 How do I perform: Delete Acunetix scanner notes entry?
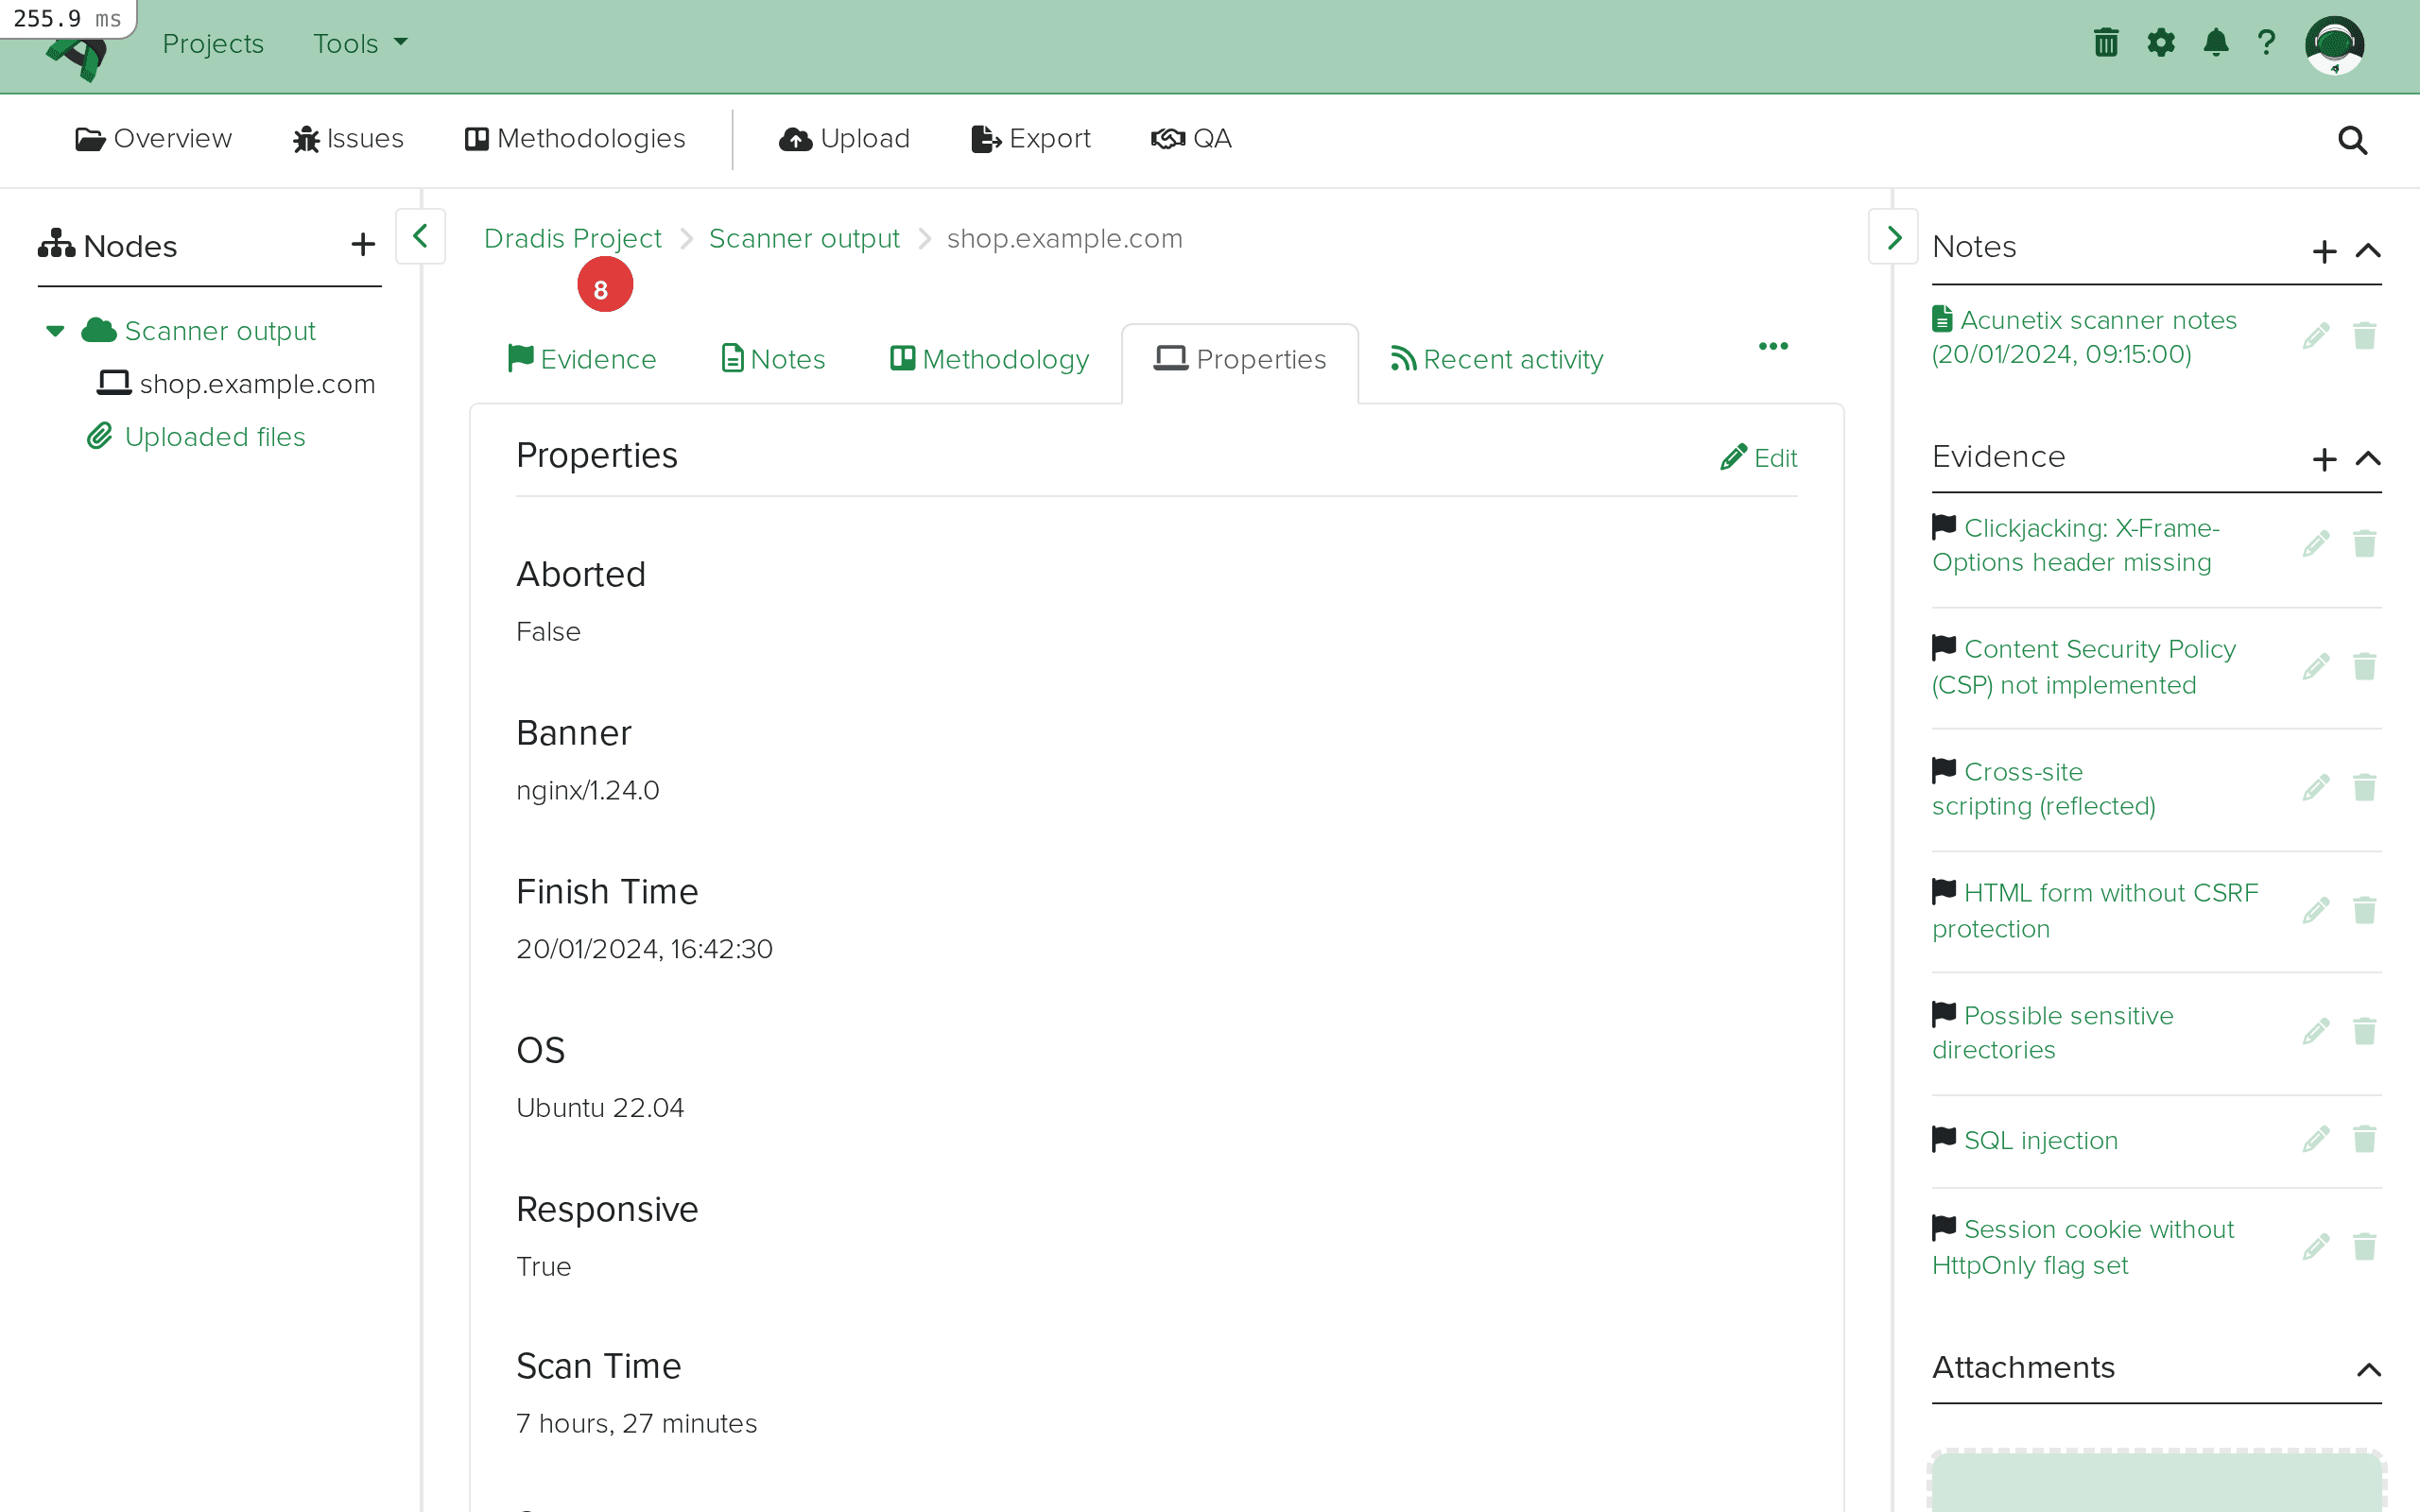2364,336
